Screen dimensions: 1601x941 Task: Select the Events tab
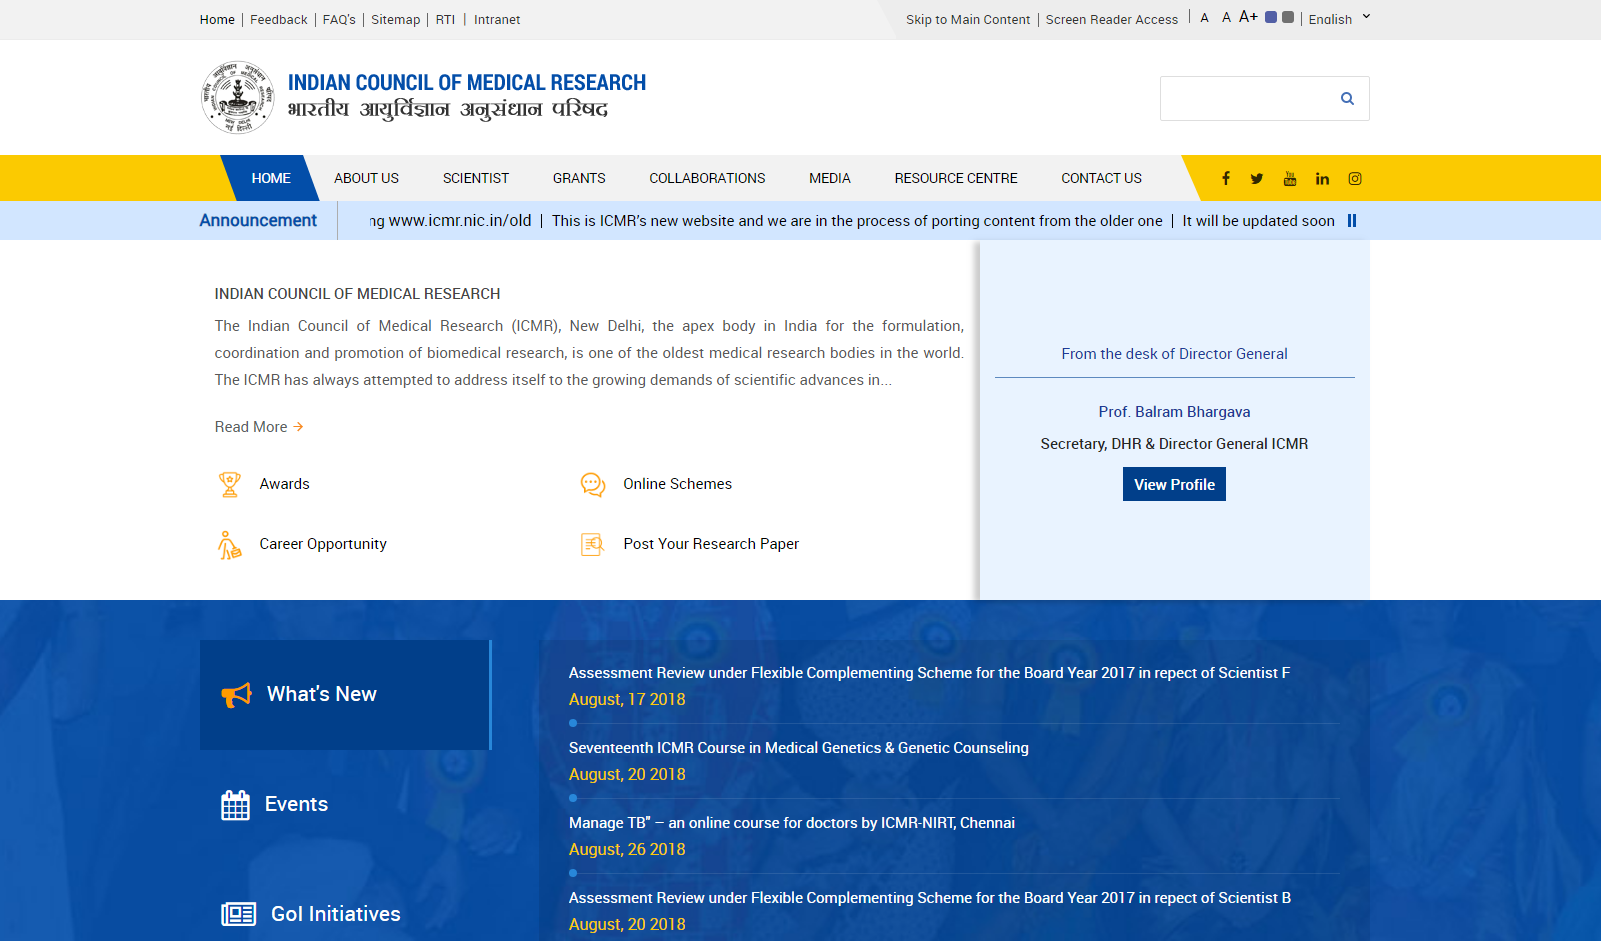pyautogui.click(x=345, y=805)
